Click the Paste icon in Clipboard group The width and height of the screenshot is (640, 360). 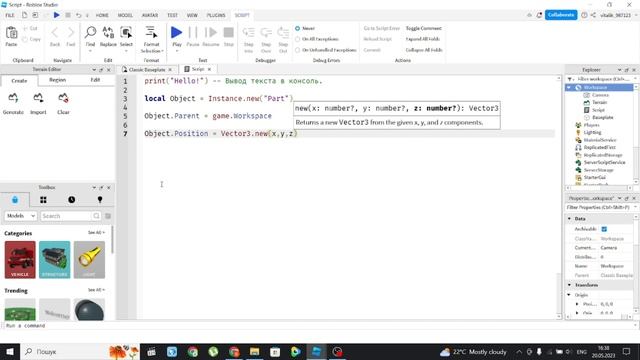tap(11, 33)
